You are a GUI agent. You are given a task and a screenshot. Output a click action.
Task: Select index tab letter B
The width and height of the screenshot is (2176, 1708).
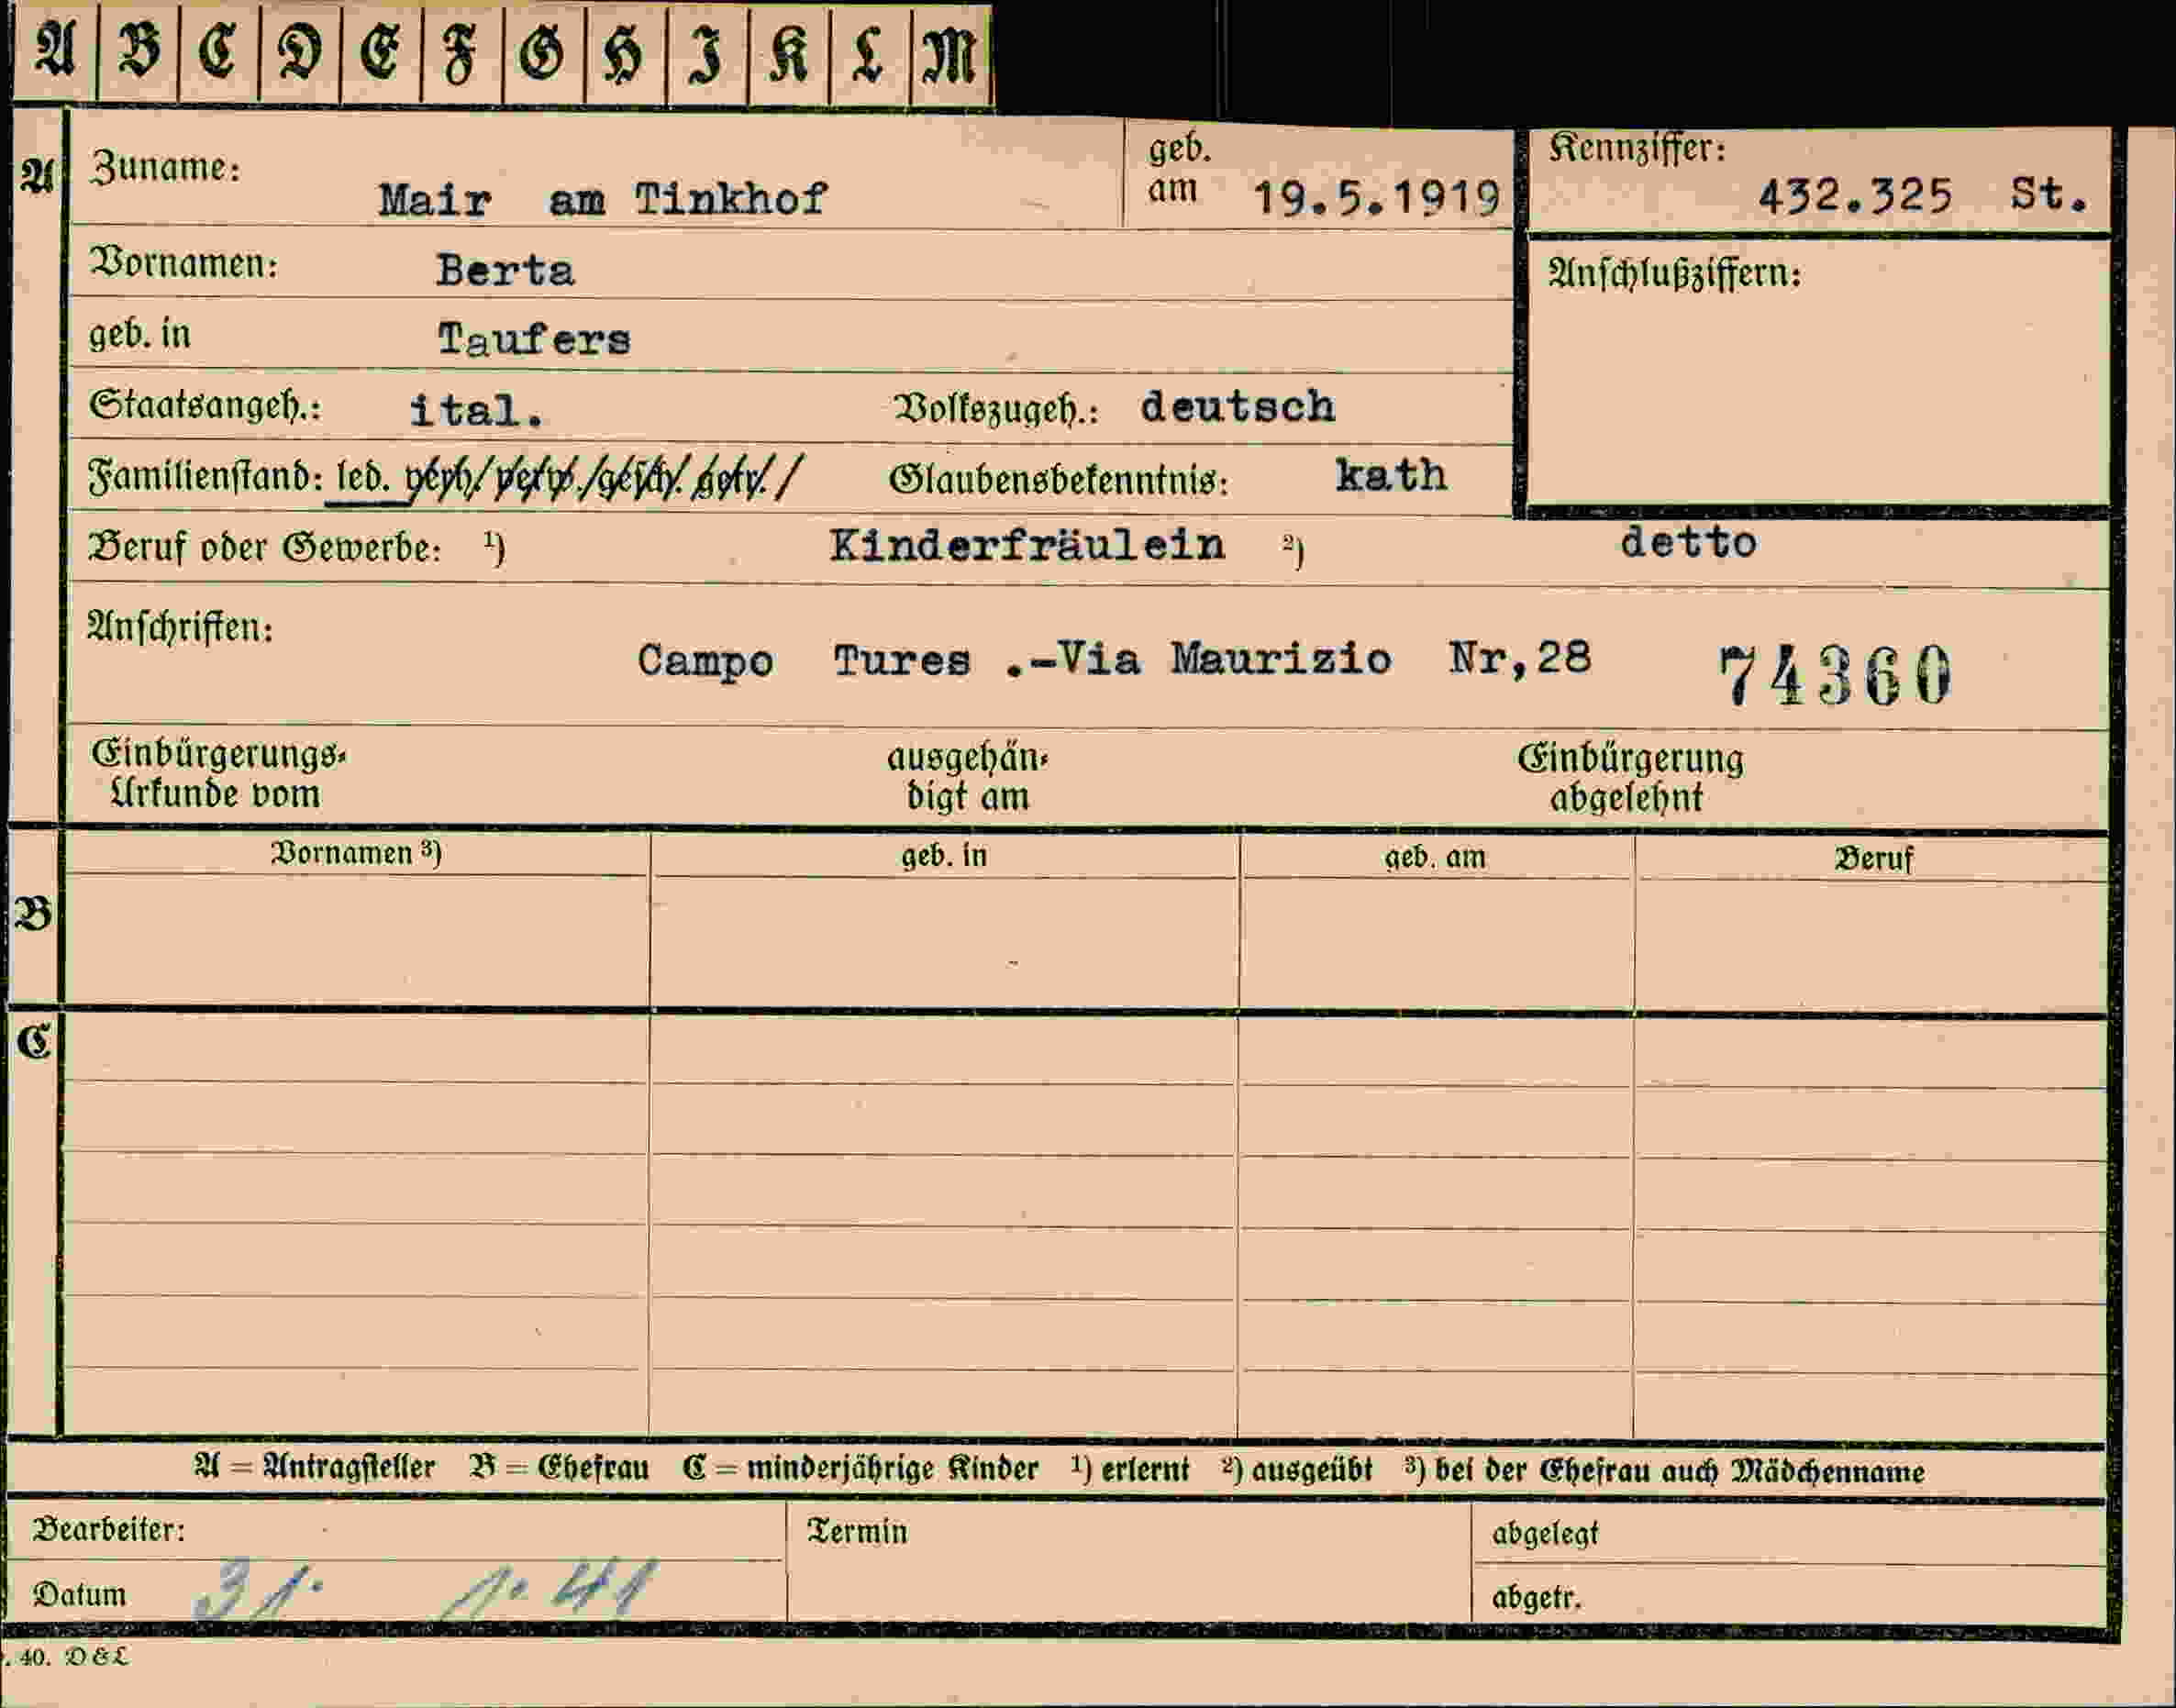[138, 52]
